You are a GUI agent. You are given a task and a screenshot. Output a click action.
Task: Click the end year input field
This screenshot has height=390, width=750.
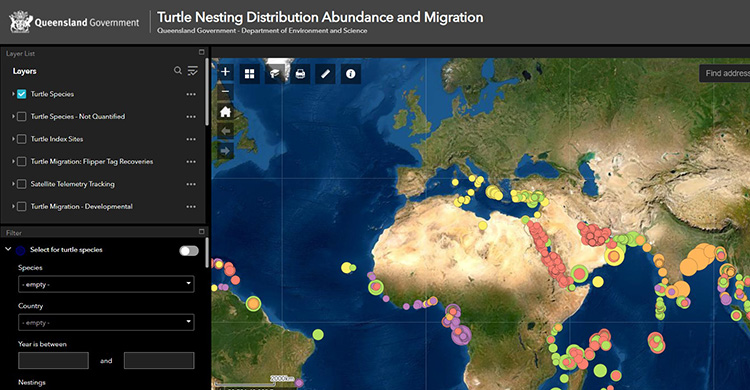click(x=159, y=360)
